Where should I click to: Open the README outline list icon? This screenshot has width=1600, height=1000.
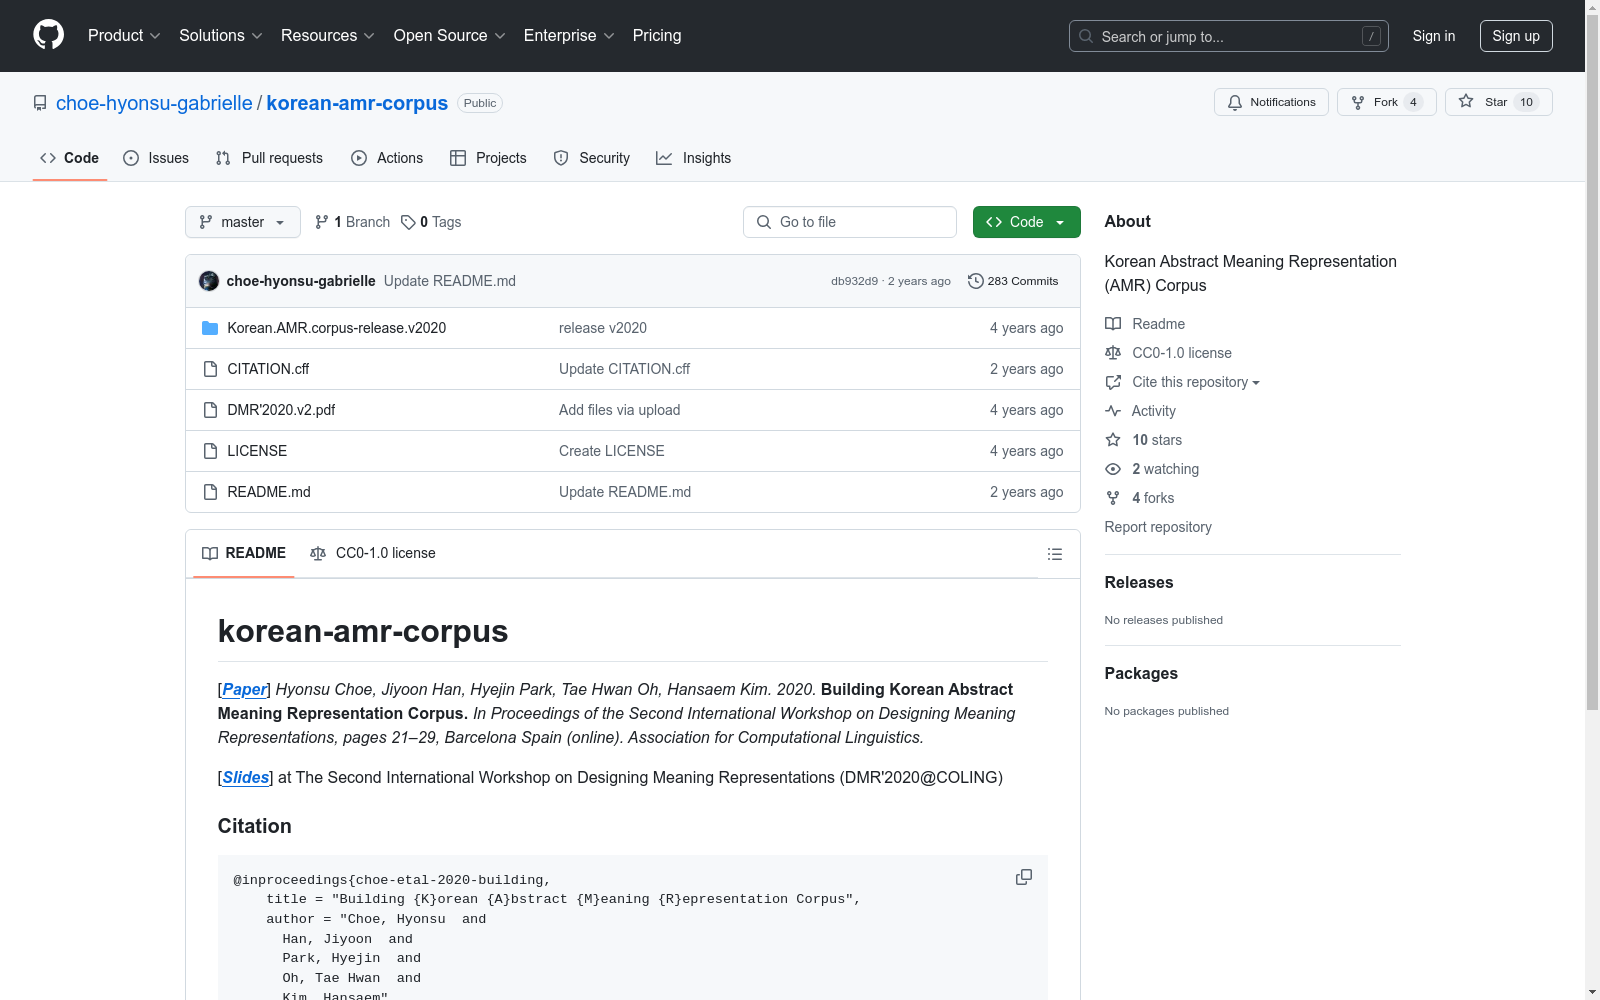pyautogui.click(x=1054, y=554)
